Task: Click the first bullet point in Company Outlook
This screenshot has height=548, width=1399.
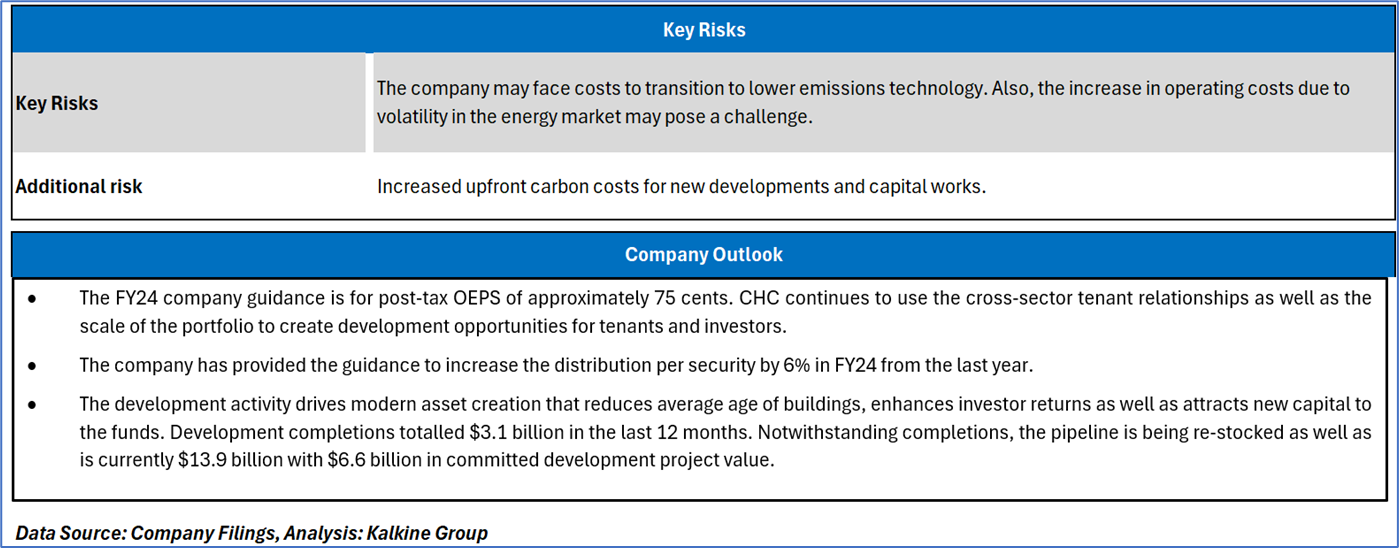Action: tap(34, 299)
